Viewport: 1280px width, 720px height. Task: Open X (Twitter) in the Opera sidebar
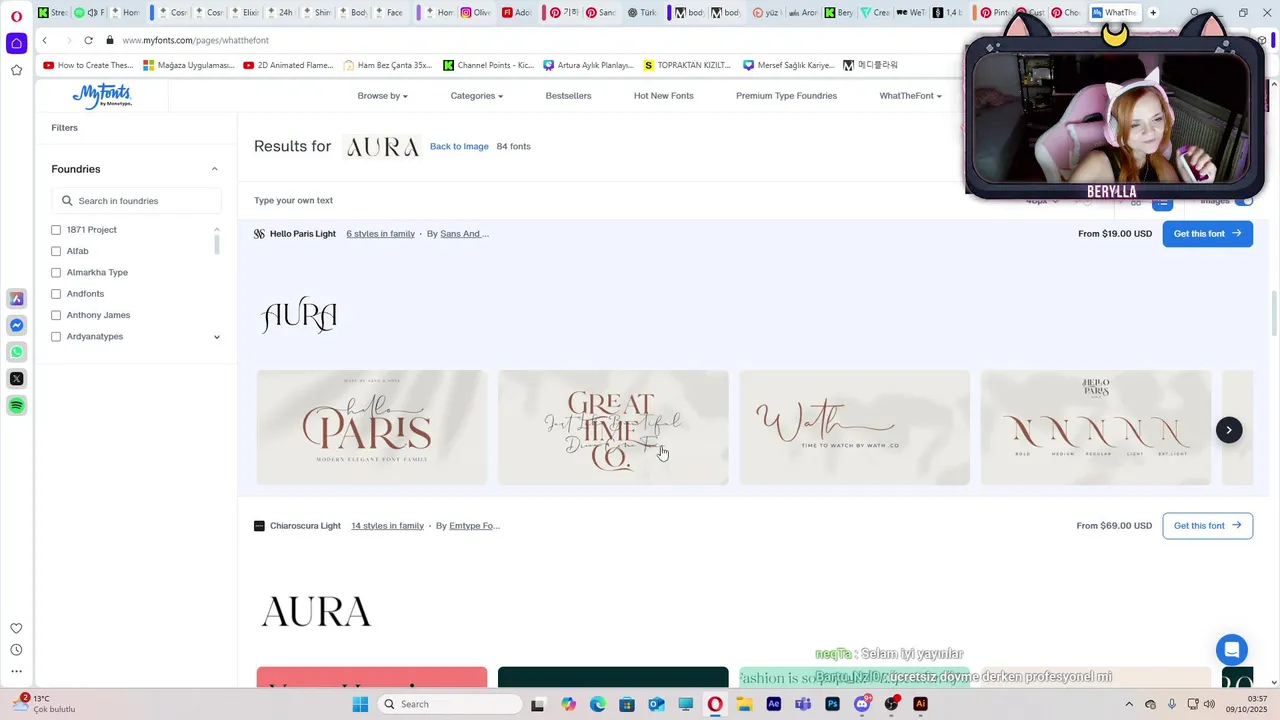click(x=16, y=378)
